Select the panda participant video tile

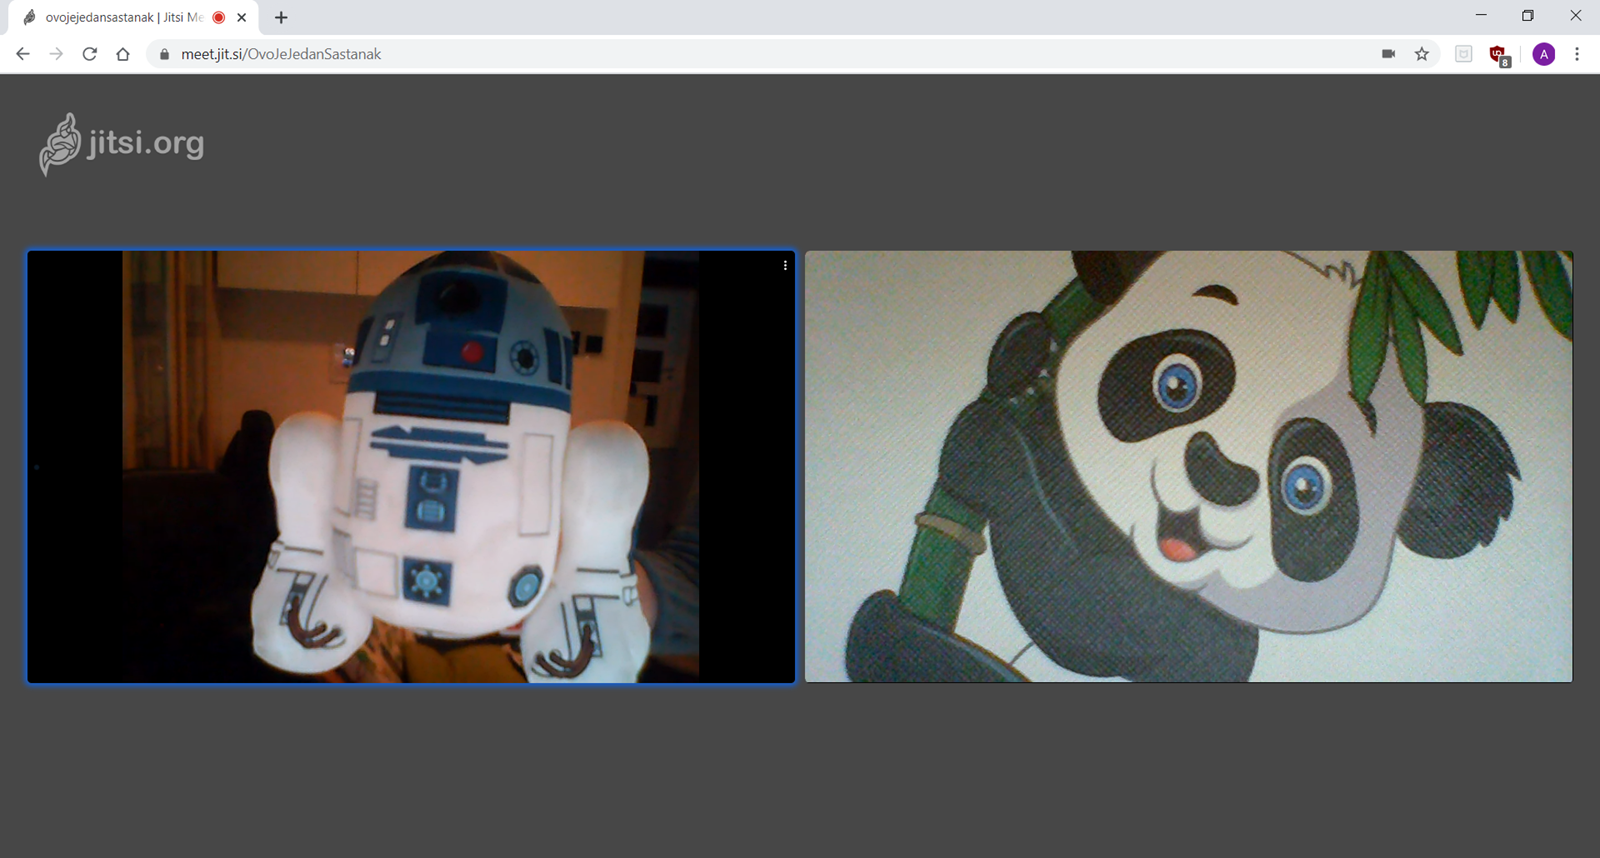1189,467
